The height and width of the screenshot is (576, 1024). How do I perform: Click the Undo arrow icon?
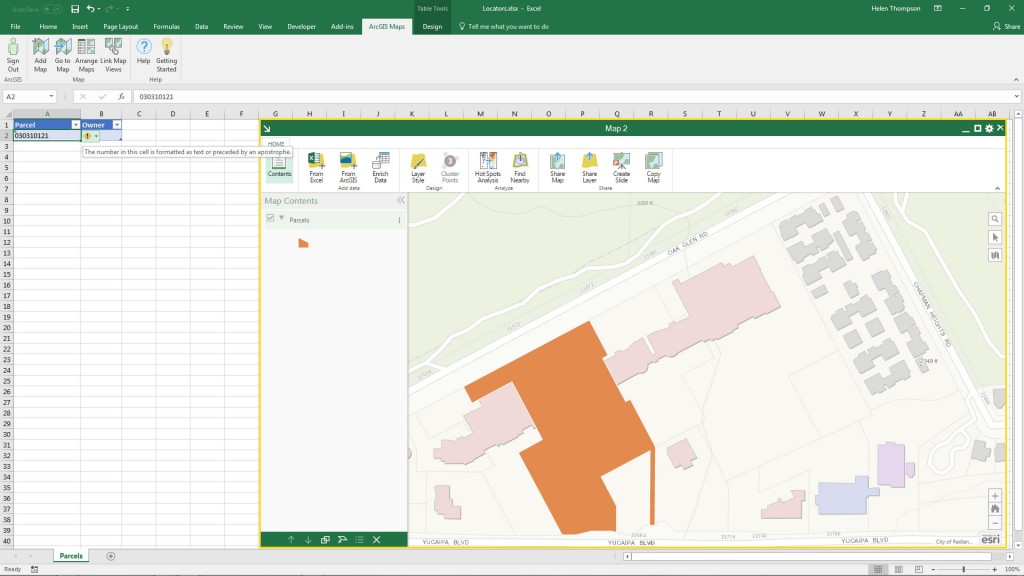coord(90,9)
